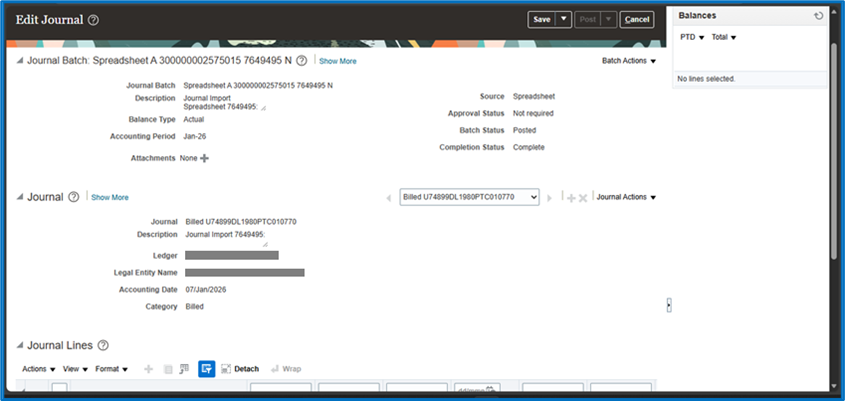Open the Journal Actions menu
The image size is (845, 401).
pos(626,197)
